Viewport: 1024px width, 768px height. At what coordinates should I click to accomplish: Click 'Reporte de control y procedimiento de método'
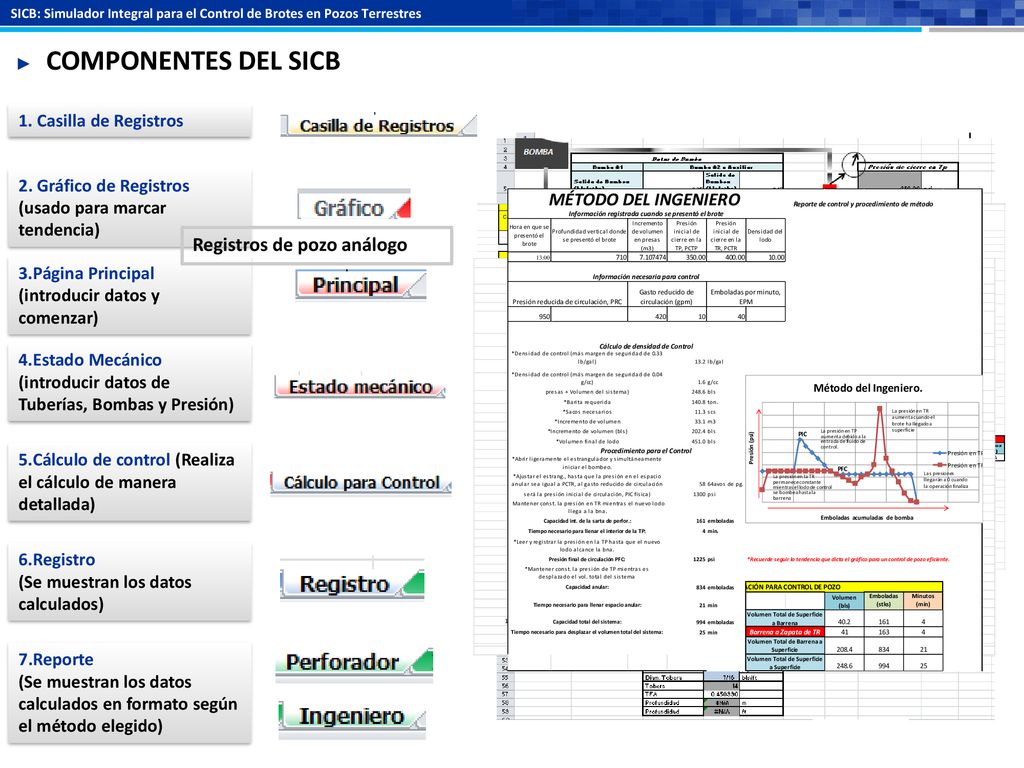point(863,204)
